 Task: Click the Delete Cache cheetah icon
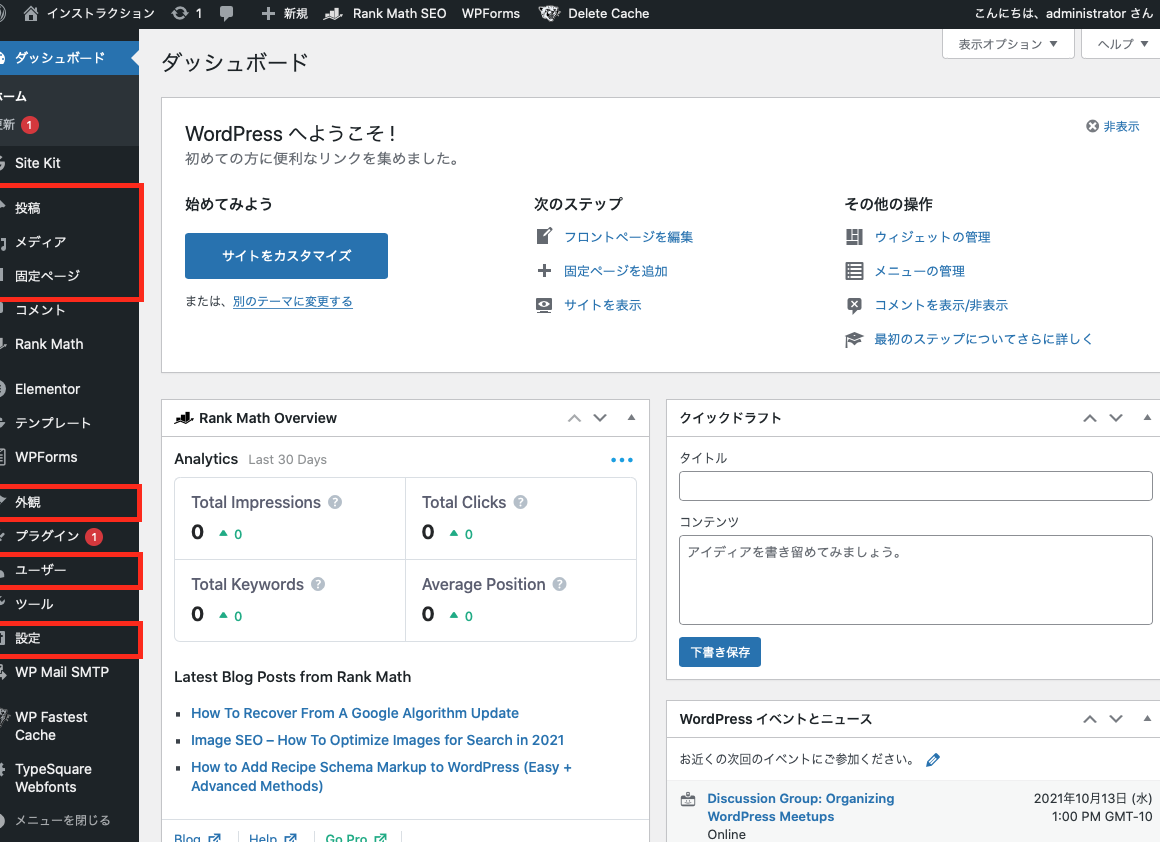click(x=549, y=13)
